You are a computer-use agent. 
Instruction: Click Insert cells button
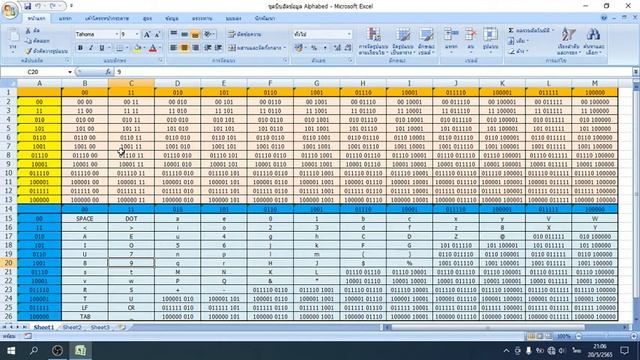point(451,40)
